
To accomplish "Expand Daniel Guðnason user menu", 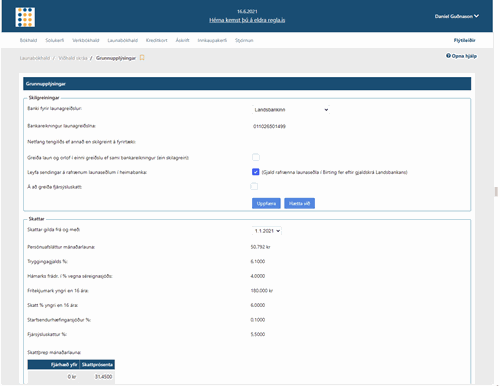I will tap(457, 16).
